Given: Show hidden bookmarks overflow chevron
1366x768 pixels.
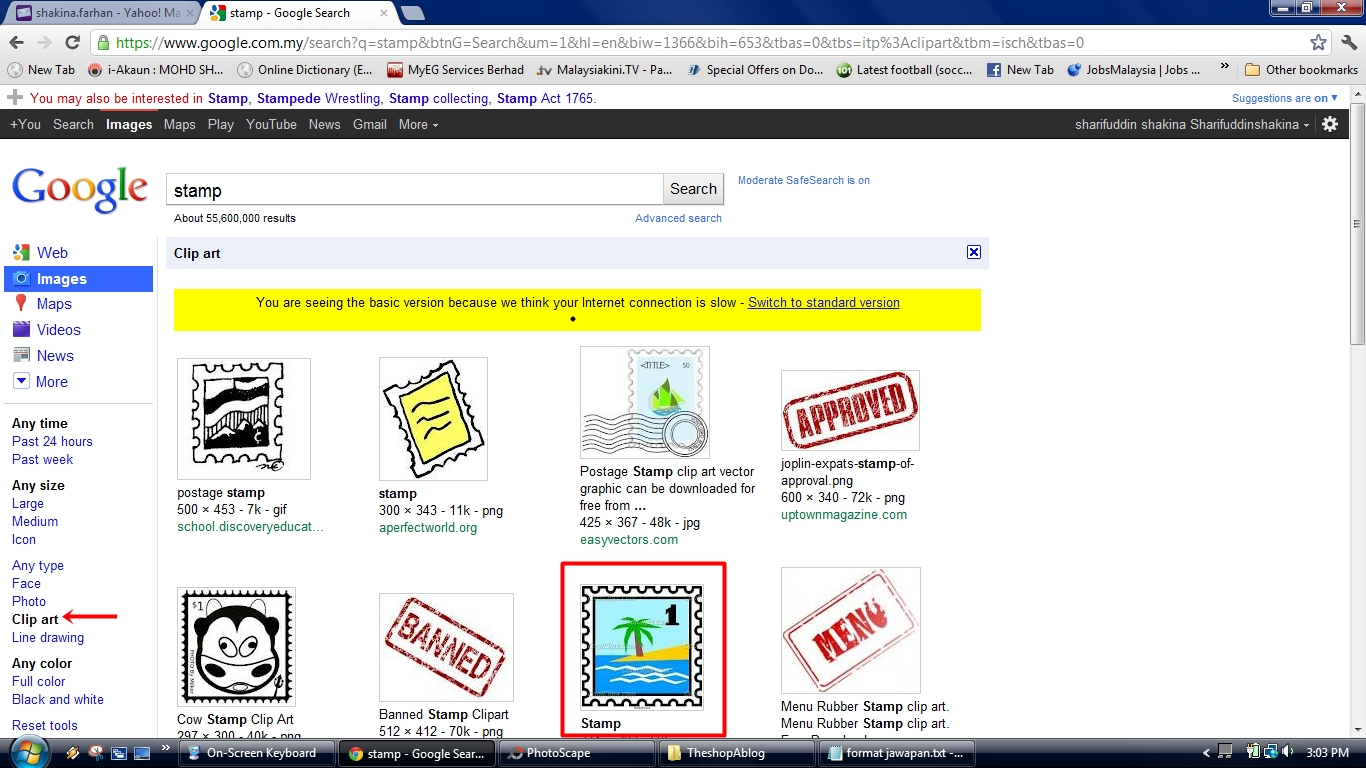Looking at the screenshot, I should [x=1225, y=69].
